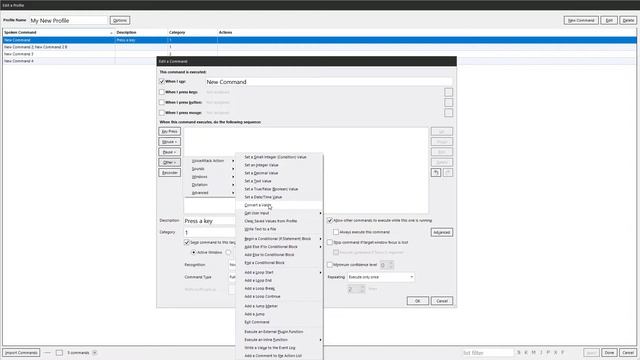This screenshot has height=360, width=640.
Task: Select the 'Active Window' radio button
Action: pyautogui.click(x=194, y=253)
